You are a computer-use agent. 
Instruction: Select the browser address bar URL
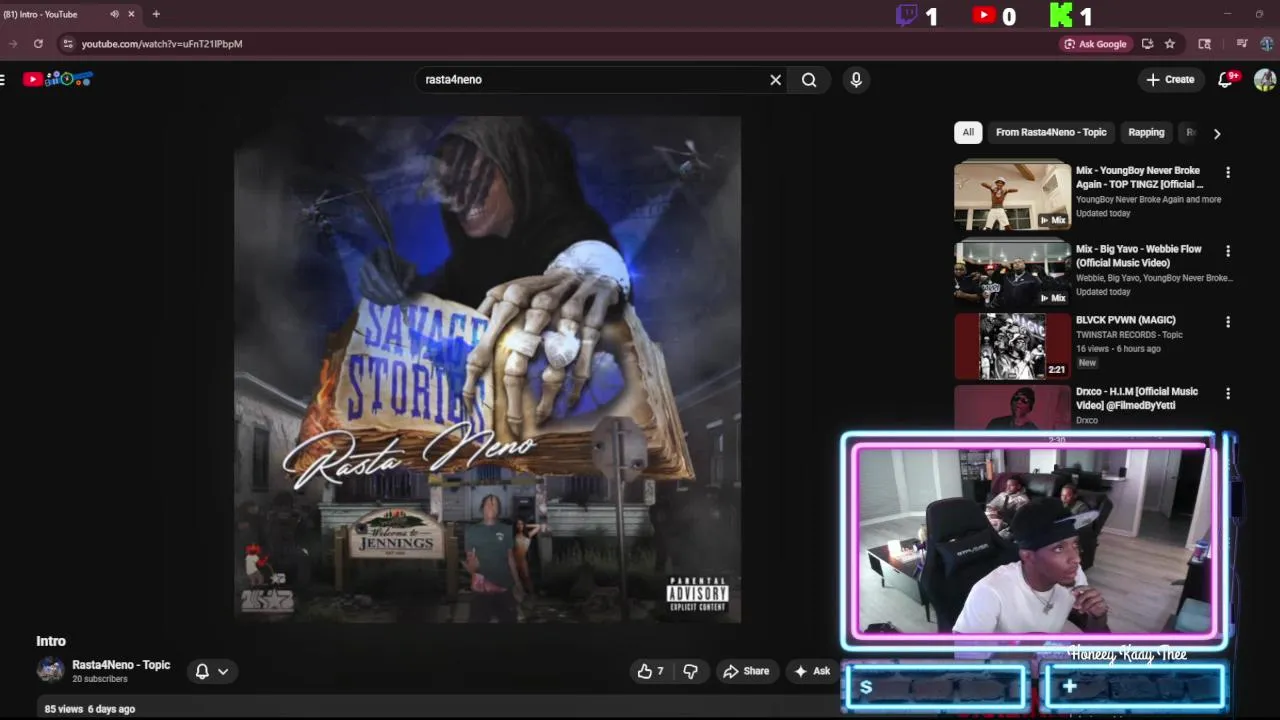162,44
